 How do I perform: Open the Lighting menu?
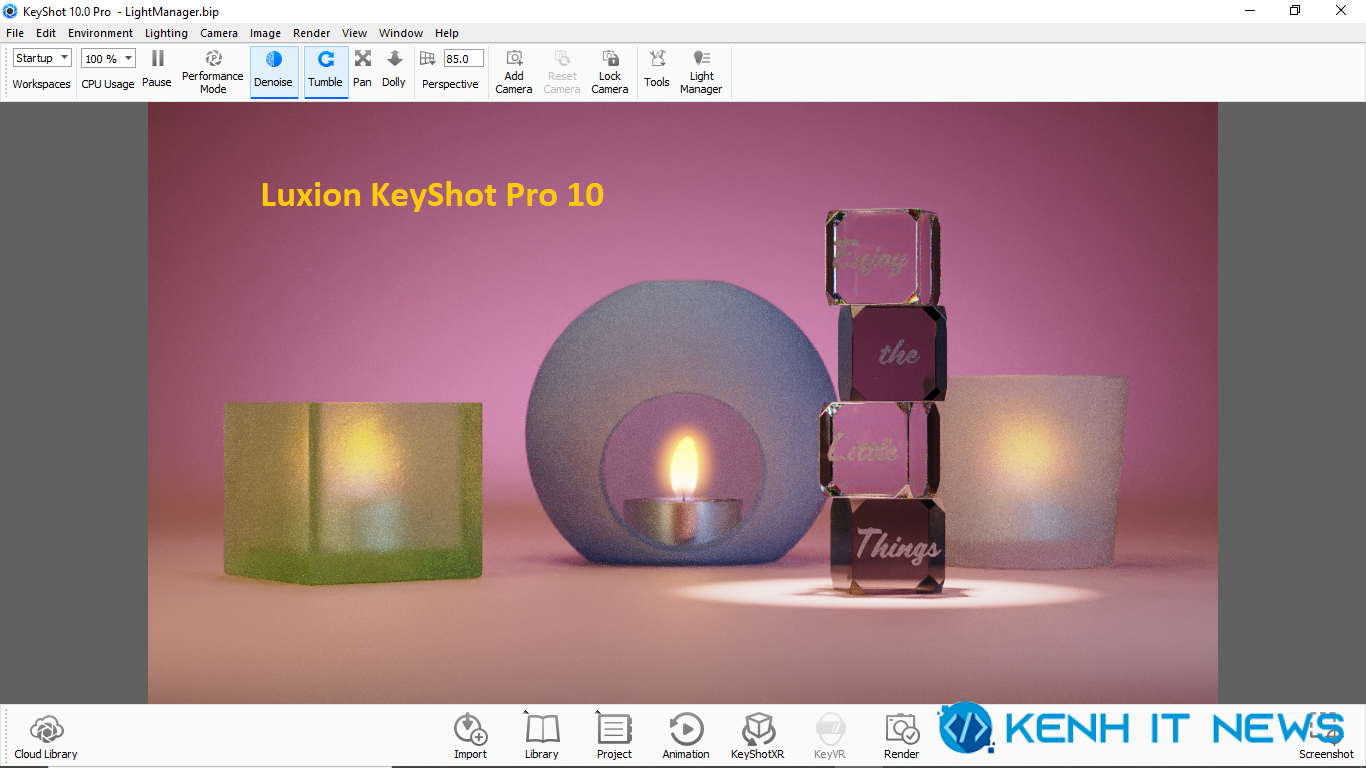pyautogui.click(x=166, y=33)
